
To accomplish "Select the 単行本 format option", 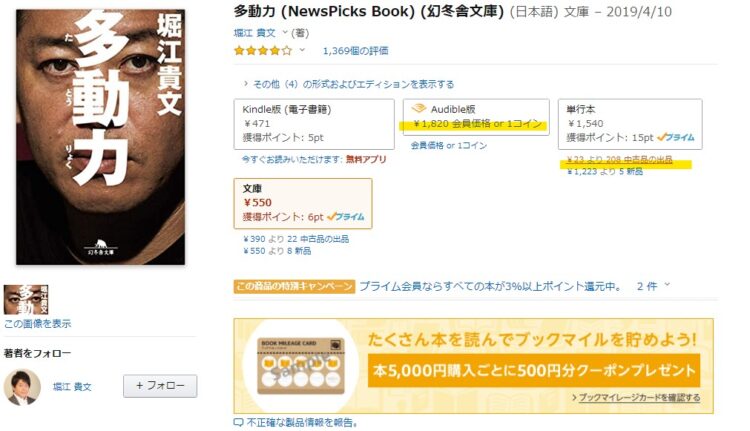I will click(630, 124).
